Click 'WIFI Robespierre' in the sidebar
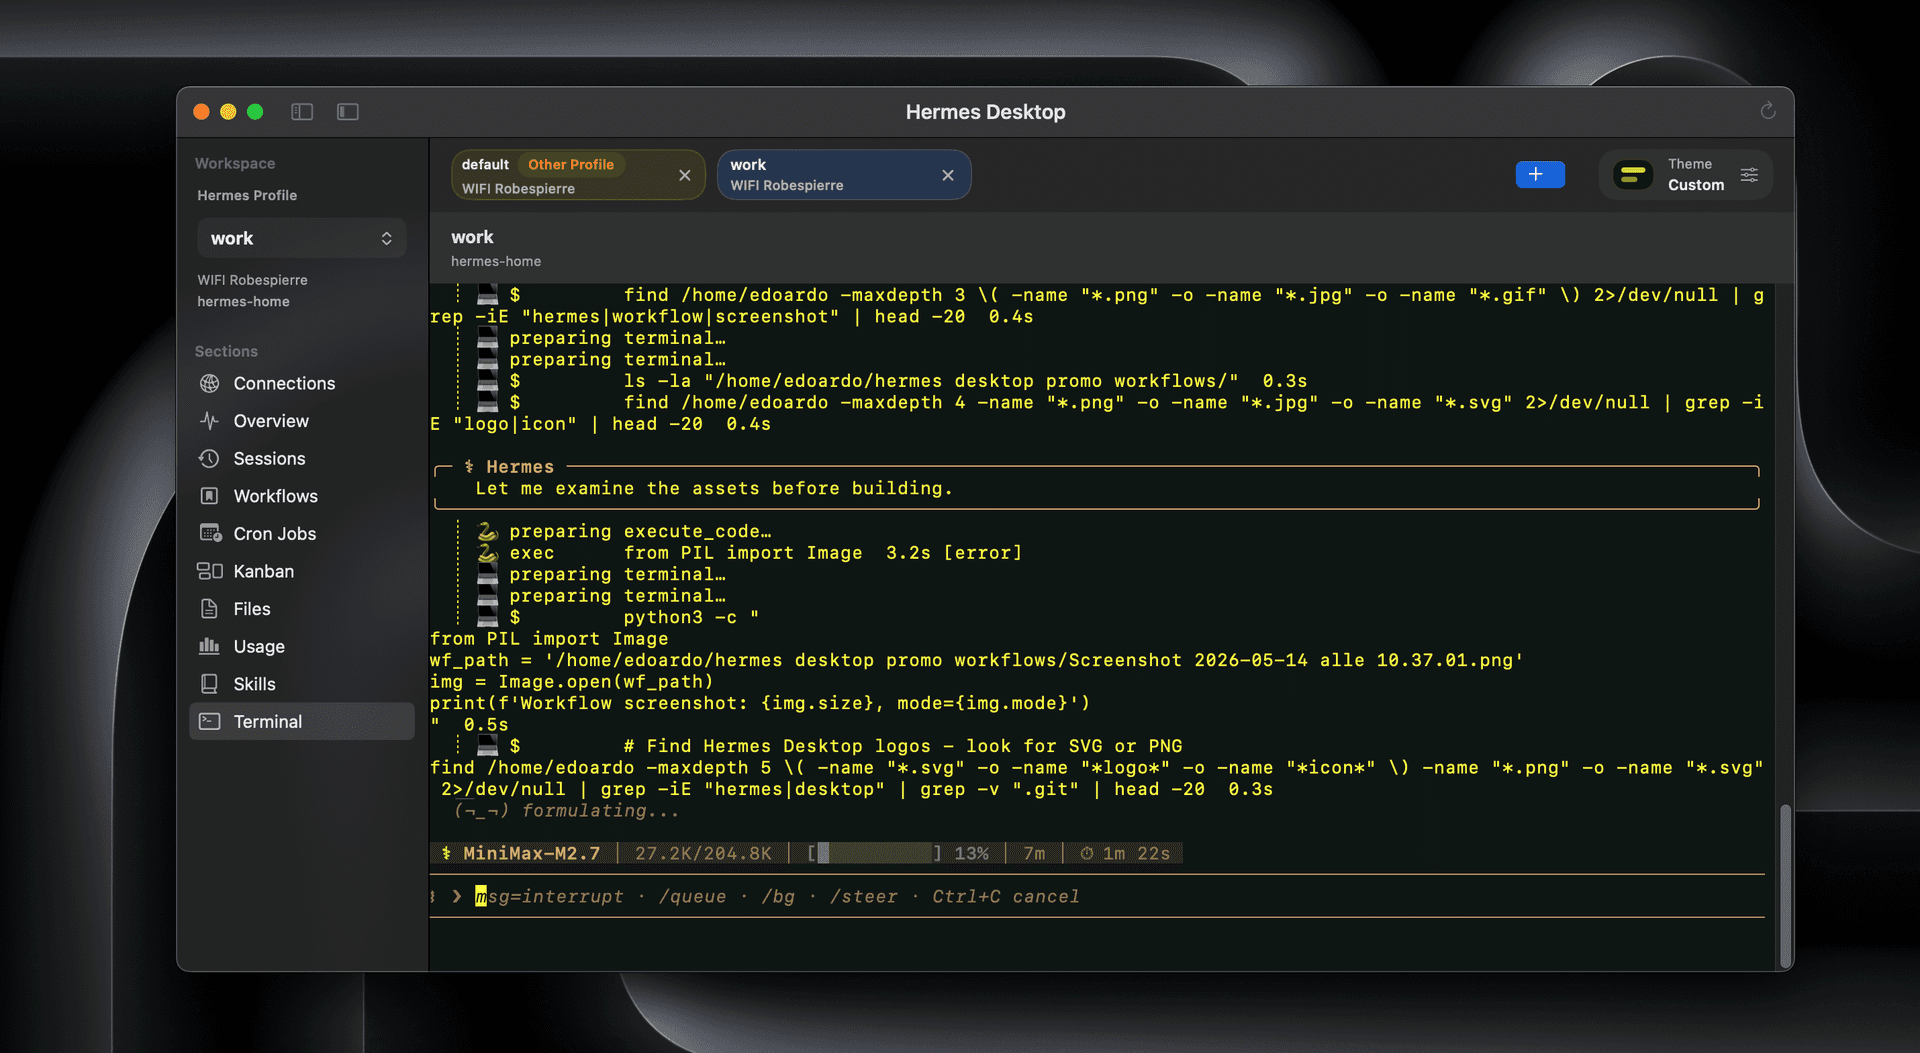 click(252, 280)
